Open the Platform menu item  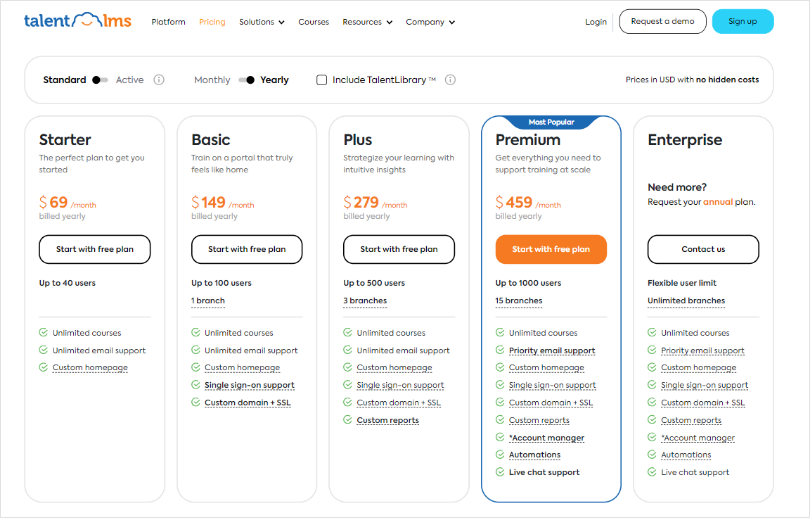(x=168, y=22)
